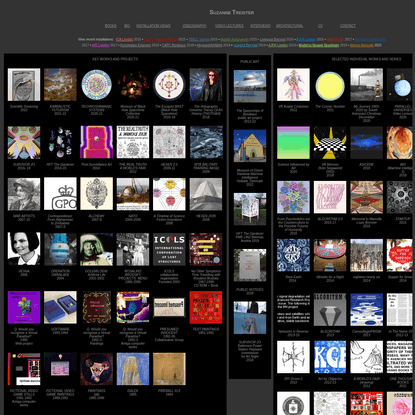Screen dimensions: 415x415
Task: Click the Suzanne Treister site title
Action: point(232,12)
